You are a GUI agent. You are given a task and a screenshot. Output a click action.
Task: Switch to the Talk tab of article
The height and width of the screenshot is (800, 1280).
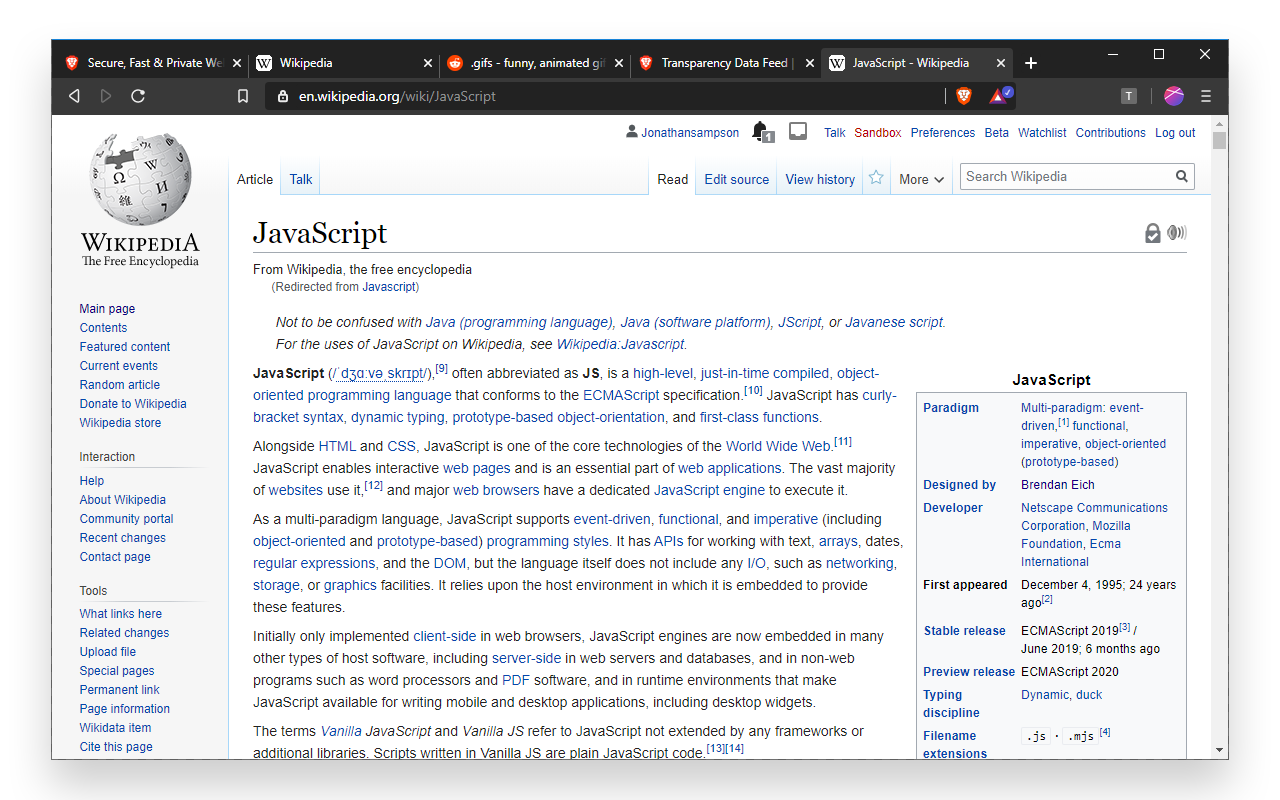point(301,179)
